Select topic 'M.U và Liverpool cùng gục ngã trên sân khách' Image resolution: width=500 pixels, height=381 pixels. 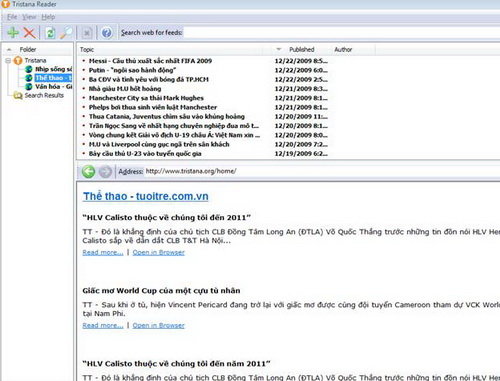pyautogui.click(x=159, y=145)
